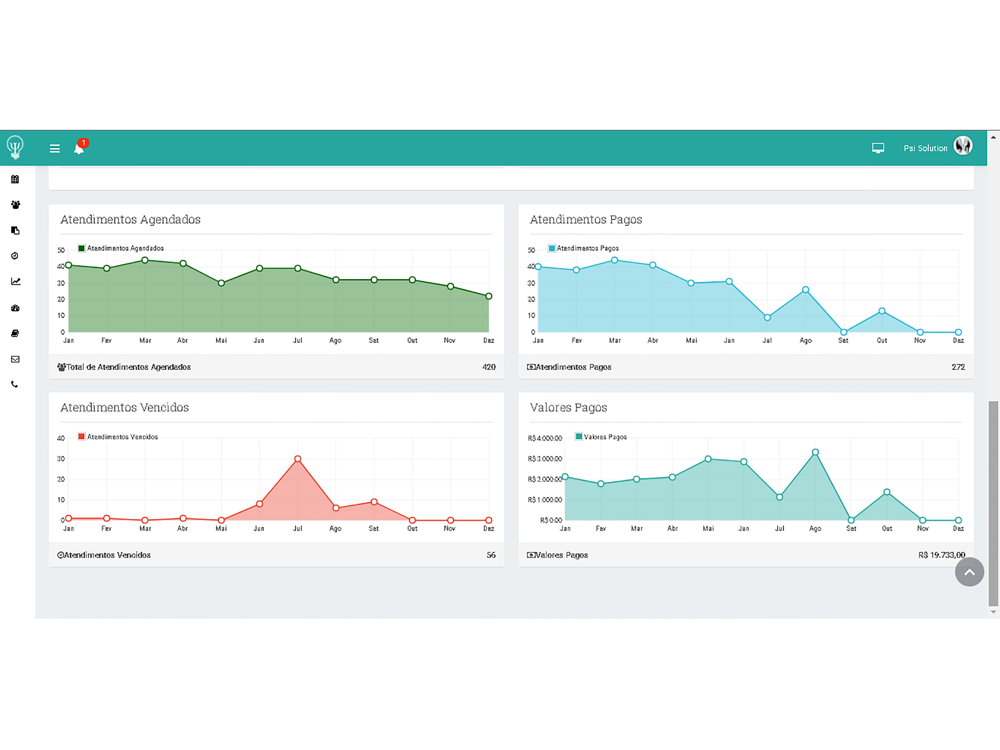Click Jul peak point in Atendimentos Vencidos chart
Image resolution: width=1000 pixels, height=750 pixels.
click(298, 459)
